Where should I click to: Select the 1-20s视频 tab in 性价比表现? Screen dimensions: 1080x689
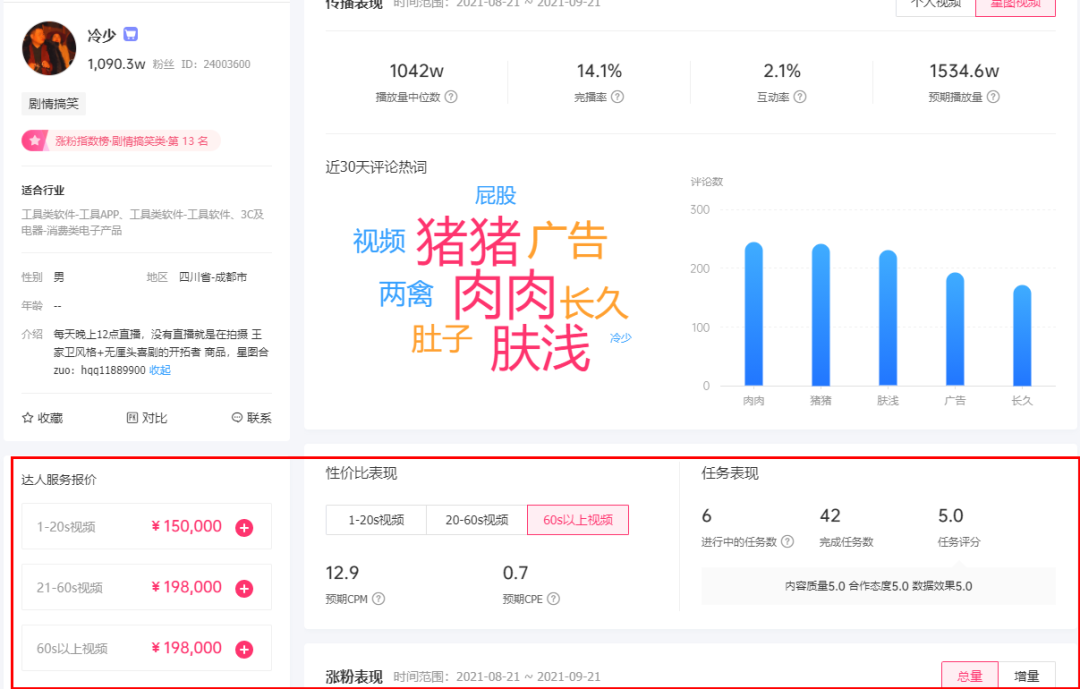[x=376, y=520]
